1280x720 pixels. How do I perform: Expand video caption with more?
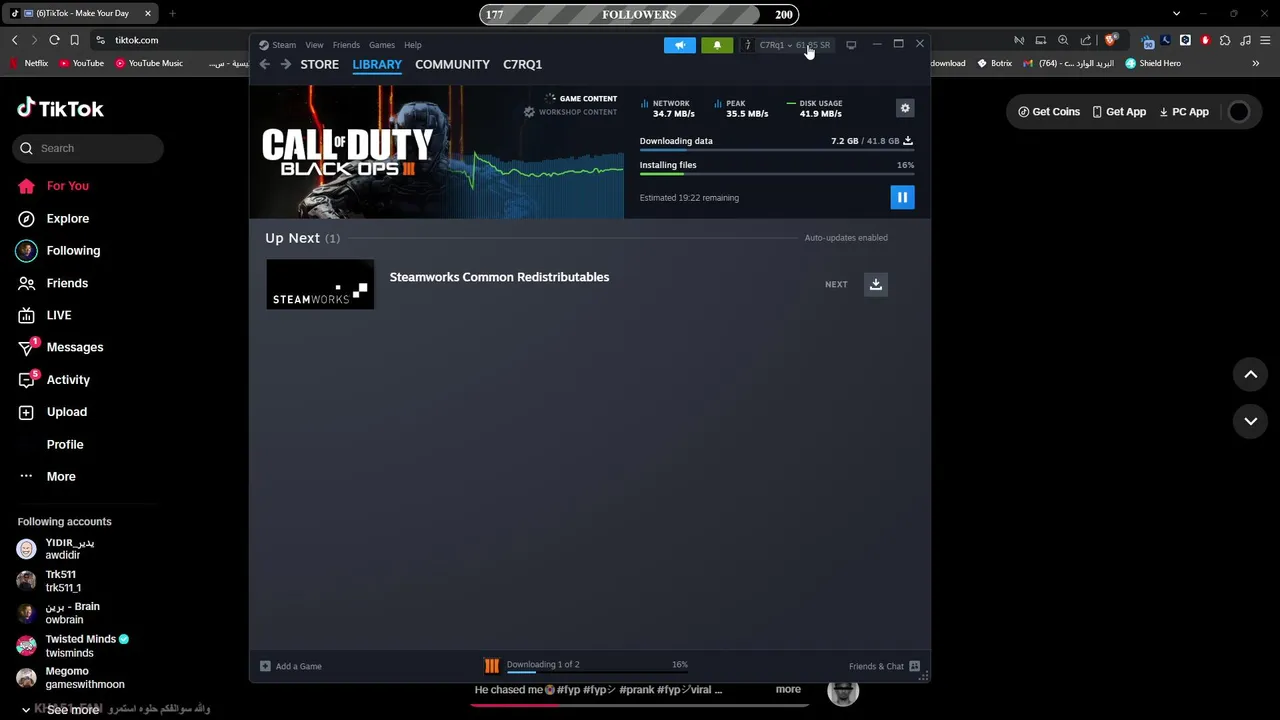[x=788, y=689]
